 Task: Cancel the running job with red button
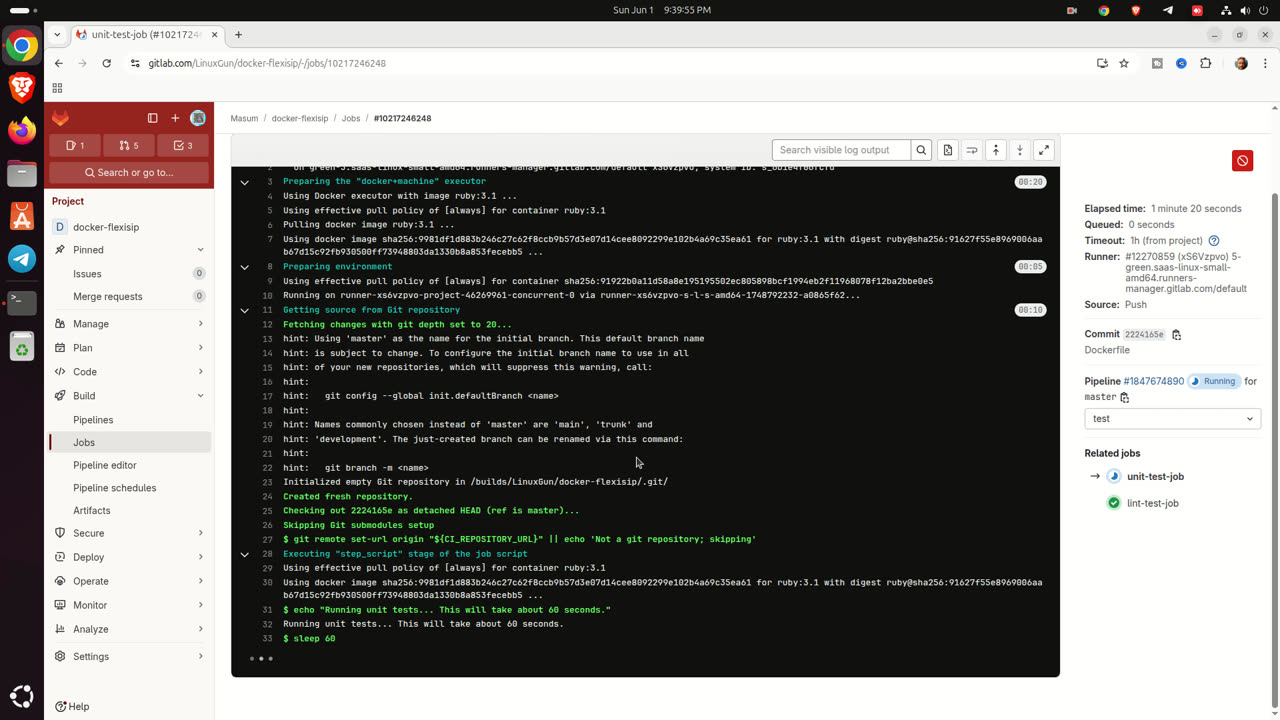point(1242,160)
